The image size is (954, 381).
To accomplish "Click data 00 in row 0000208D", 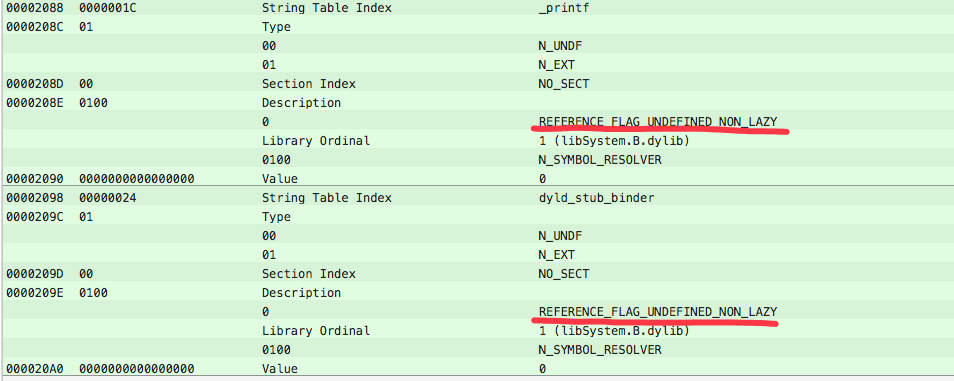I will (x=86, y=84).
